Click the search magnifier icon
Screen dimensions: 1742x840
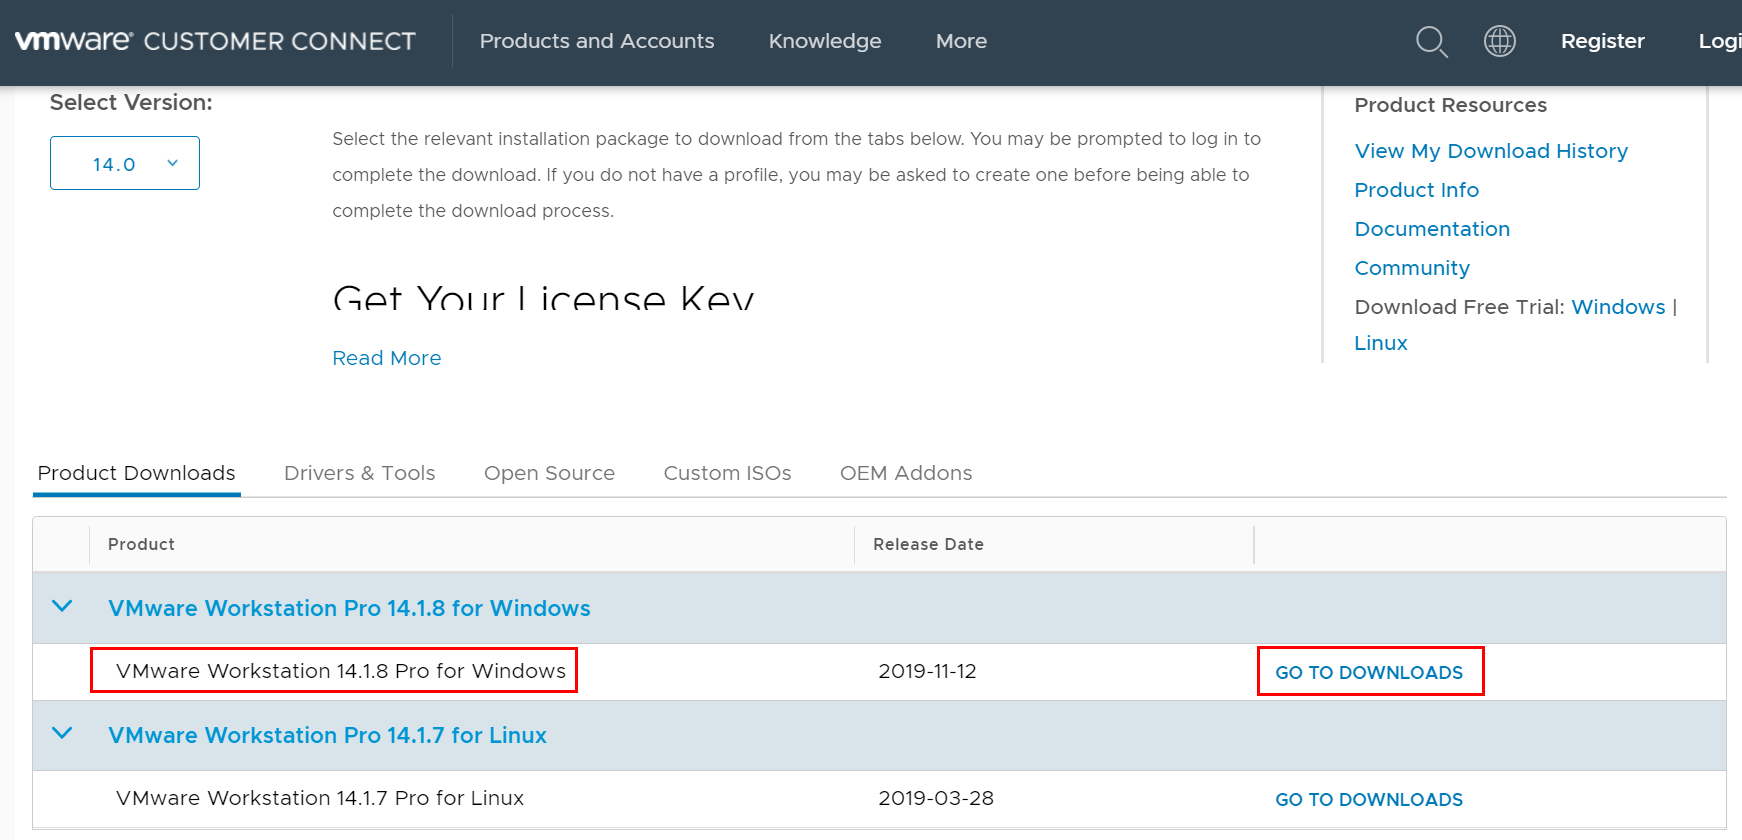coord(1432,42)
